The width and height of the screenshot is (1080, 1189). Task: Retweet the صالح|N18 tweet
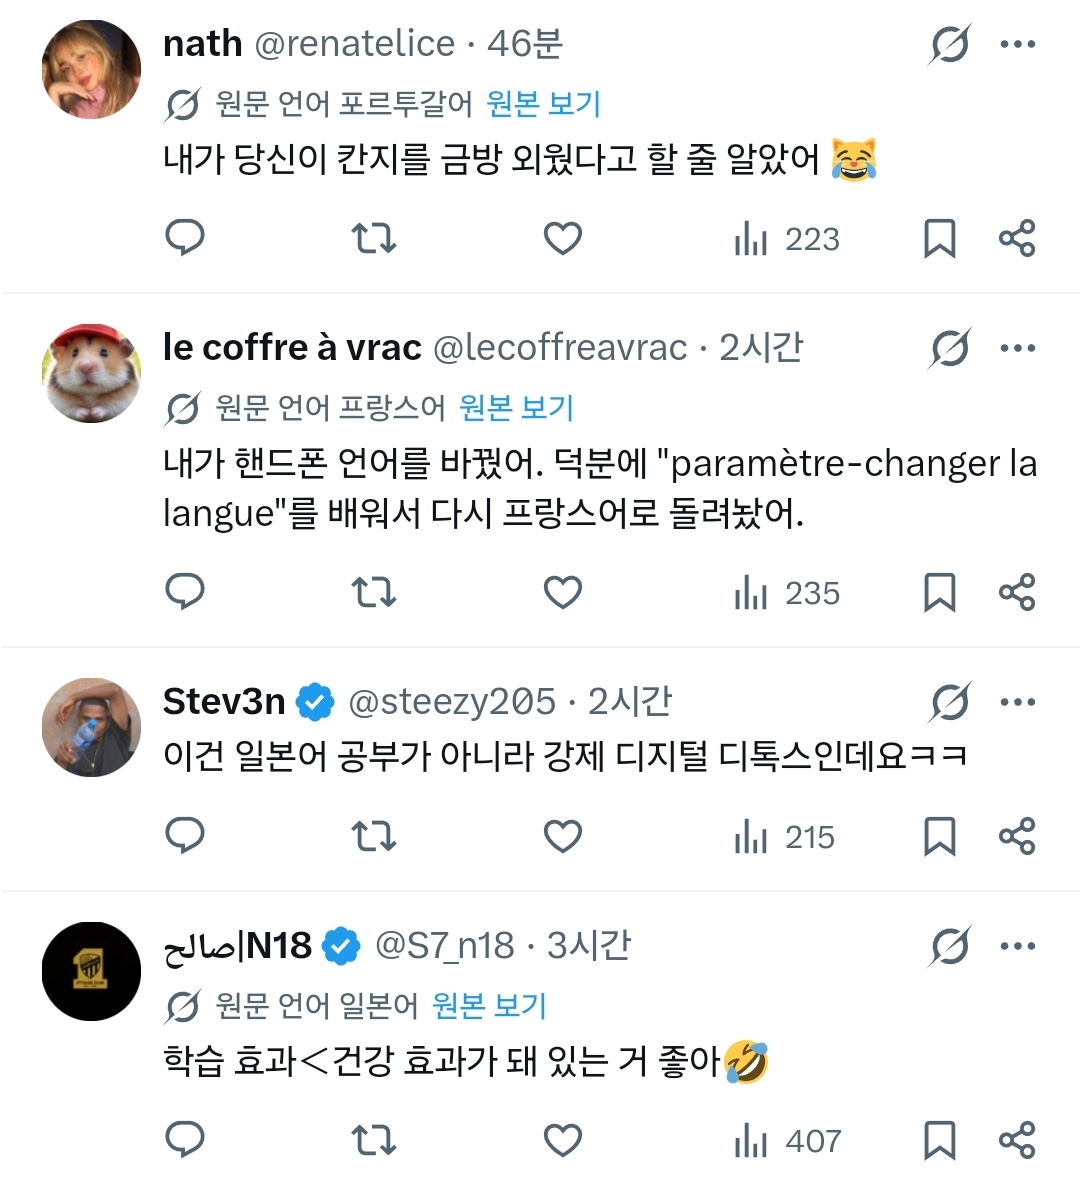click(x=374, y=1140)
